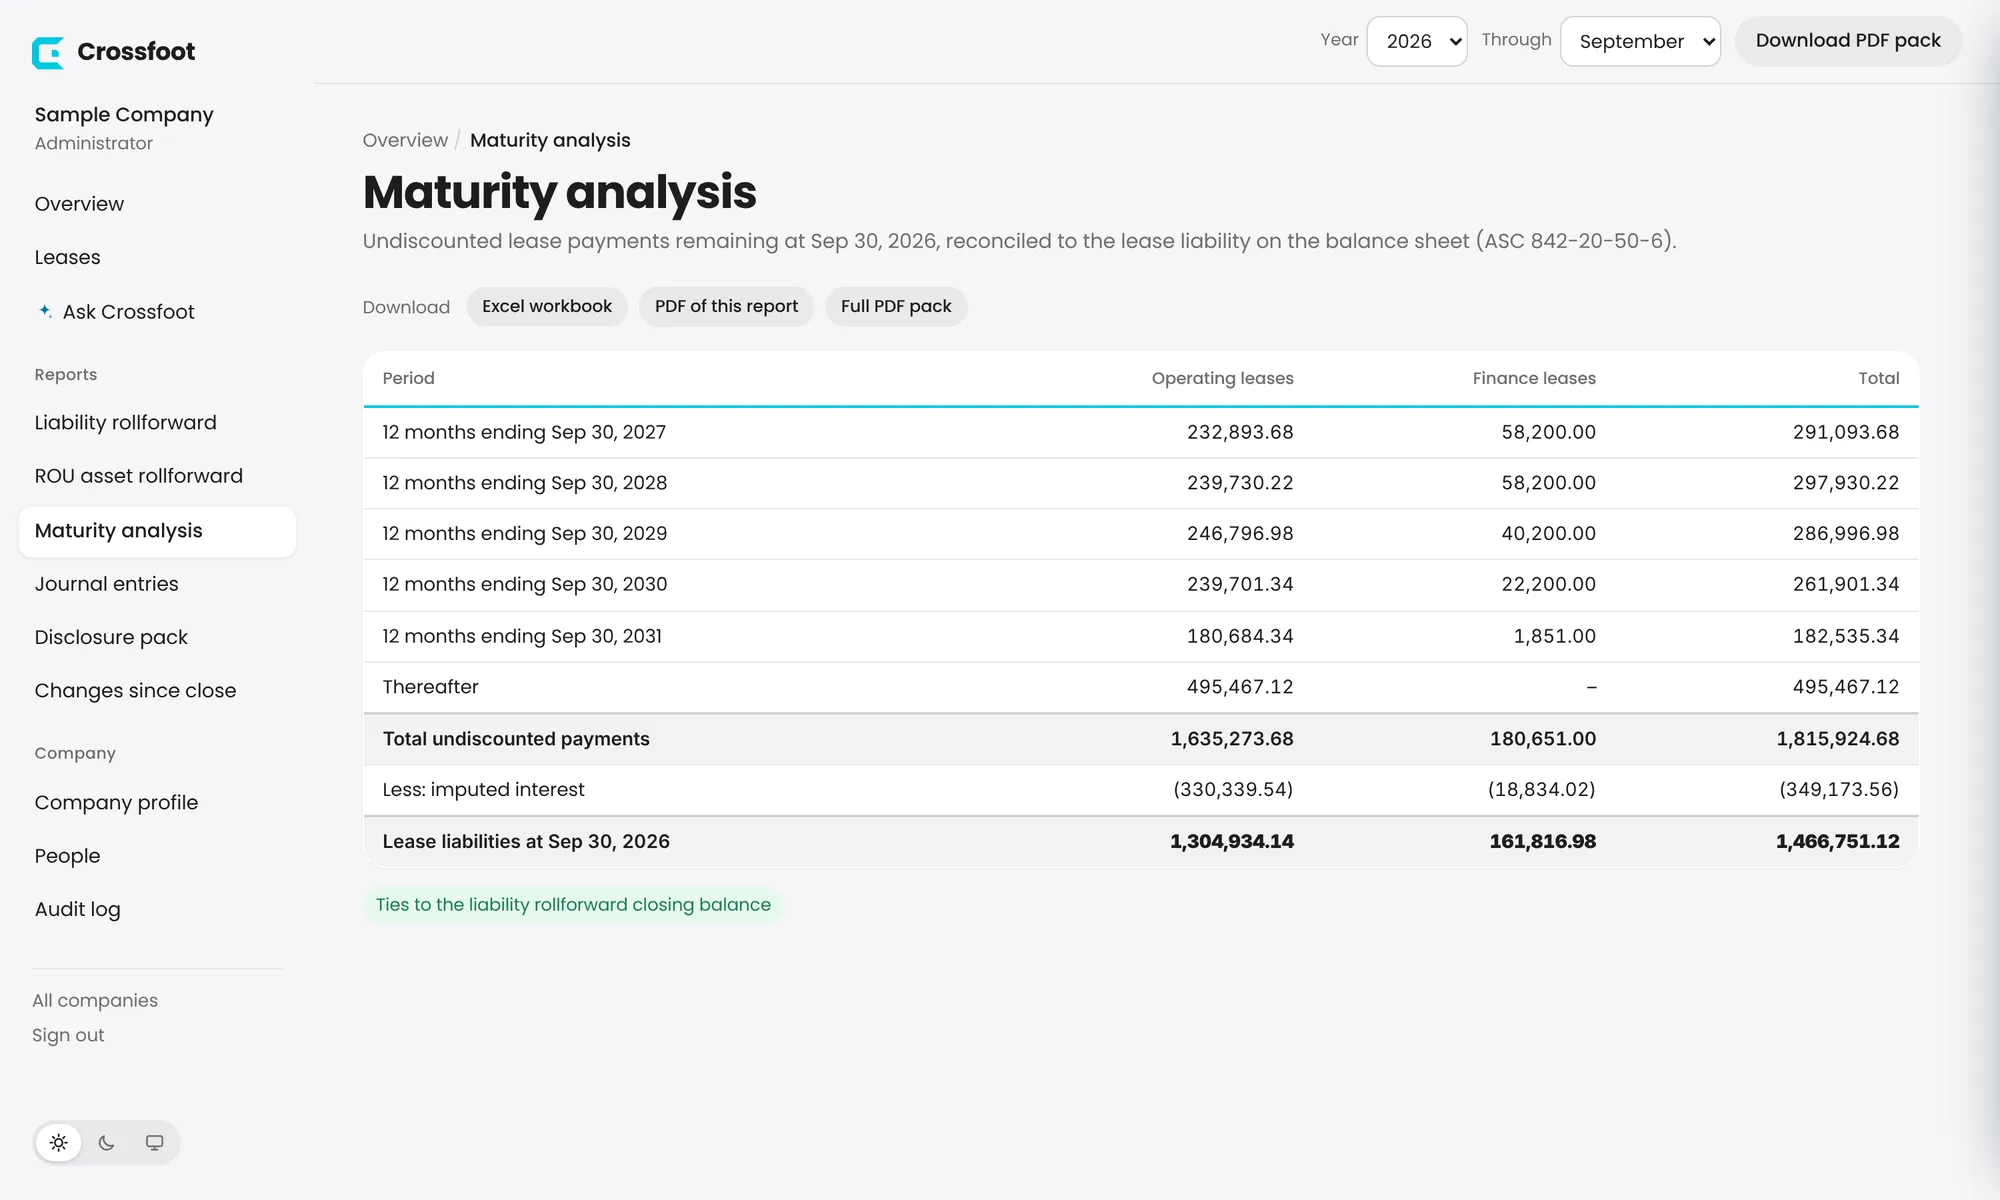The height and width of the screenshot is (1200, 2000).
Task: Click Download PDF pack button
Action: 1848,41
